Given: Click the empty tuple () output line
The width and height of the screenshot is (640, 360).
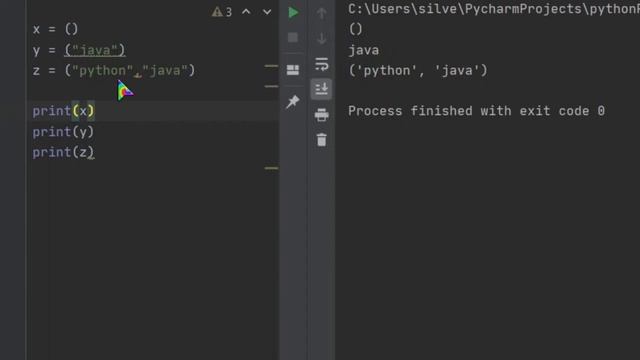Looking at the screenshot, I should [356, 29].
